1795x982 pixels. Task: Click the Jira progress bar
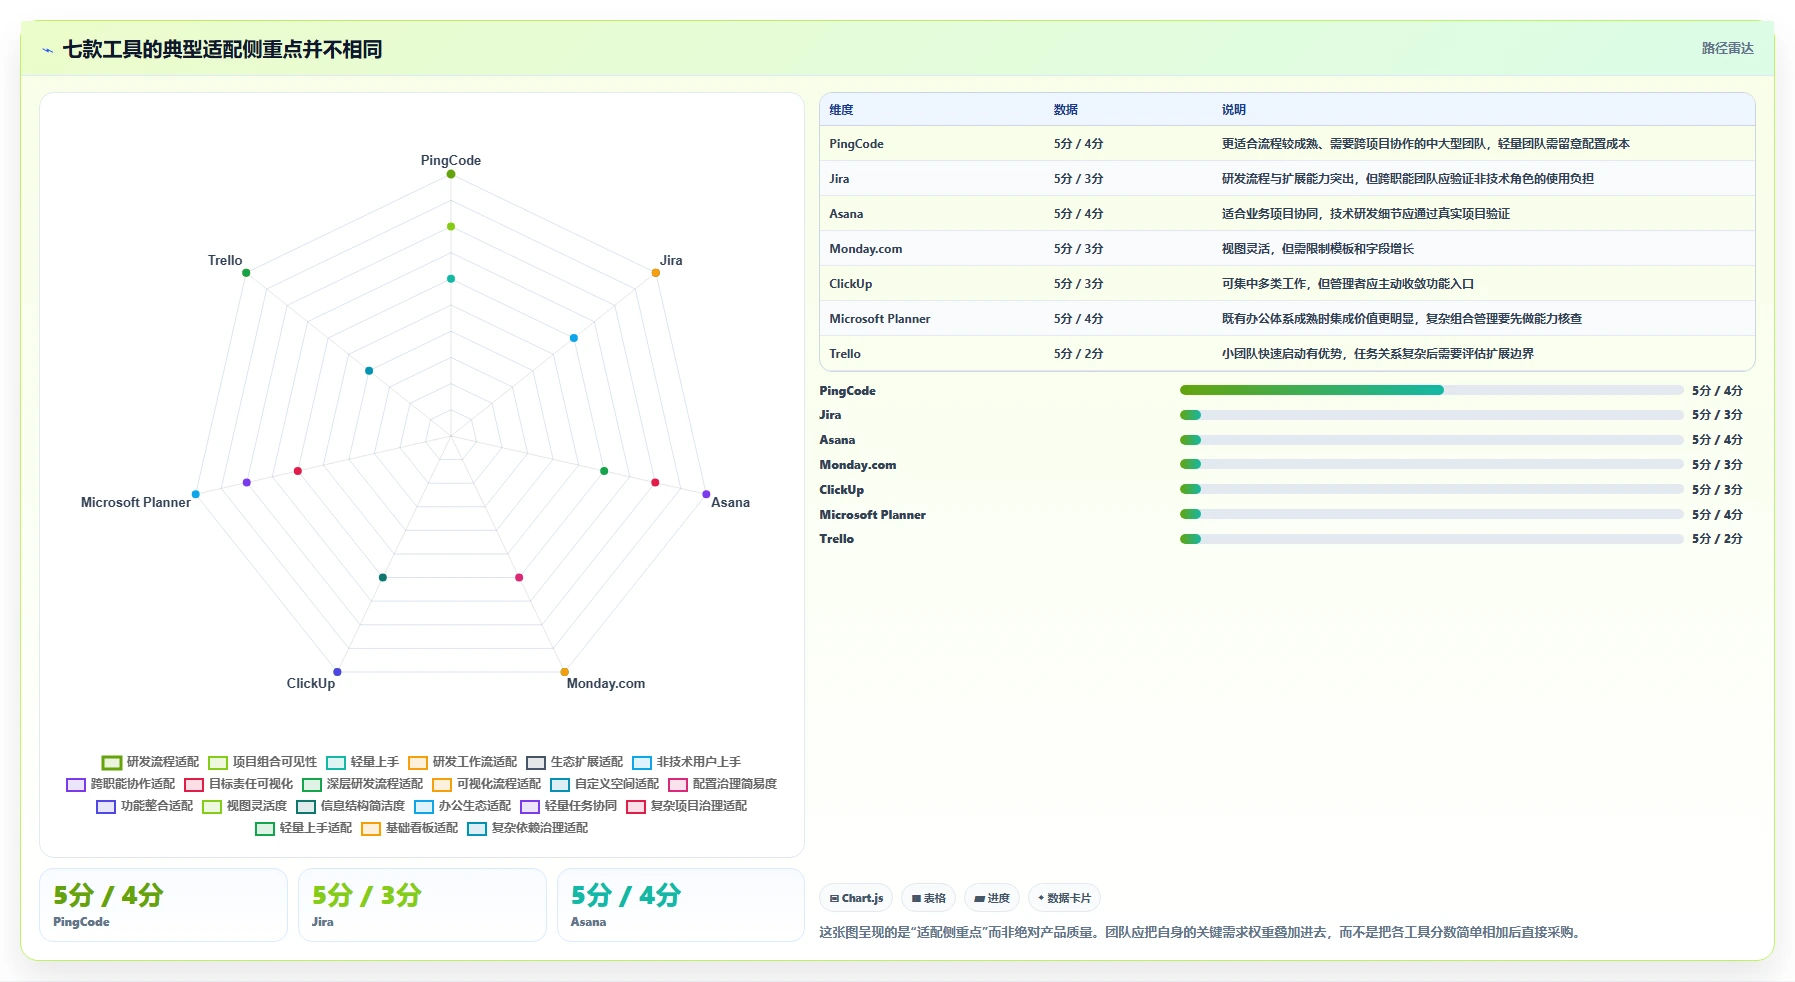1431,415
